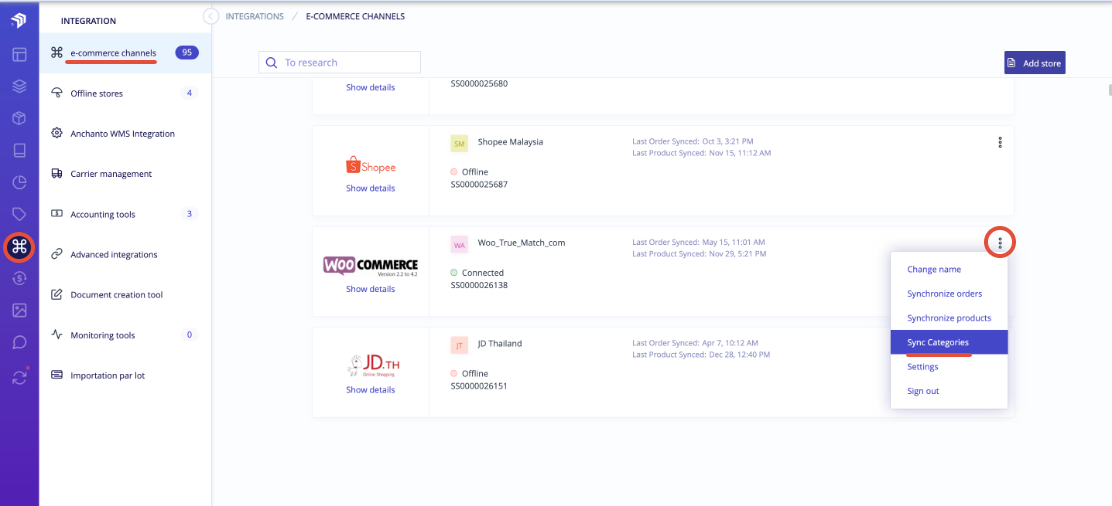Click the vertical scrollbar thumb at right edge

[x=1110, y=89]
